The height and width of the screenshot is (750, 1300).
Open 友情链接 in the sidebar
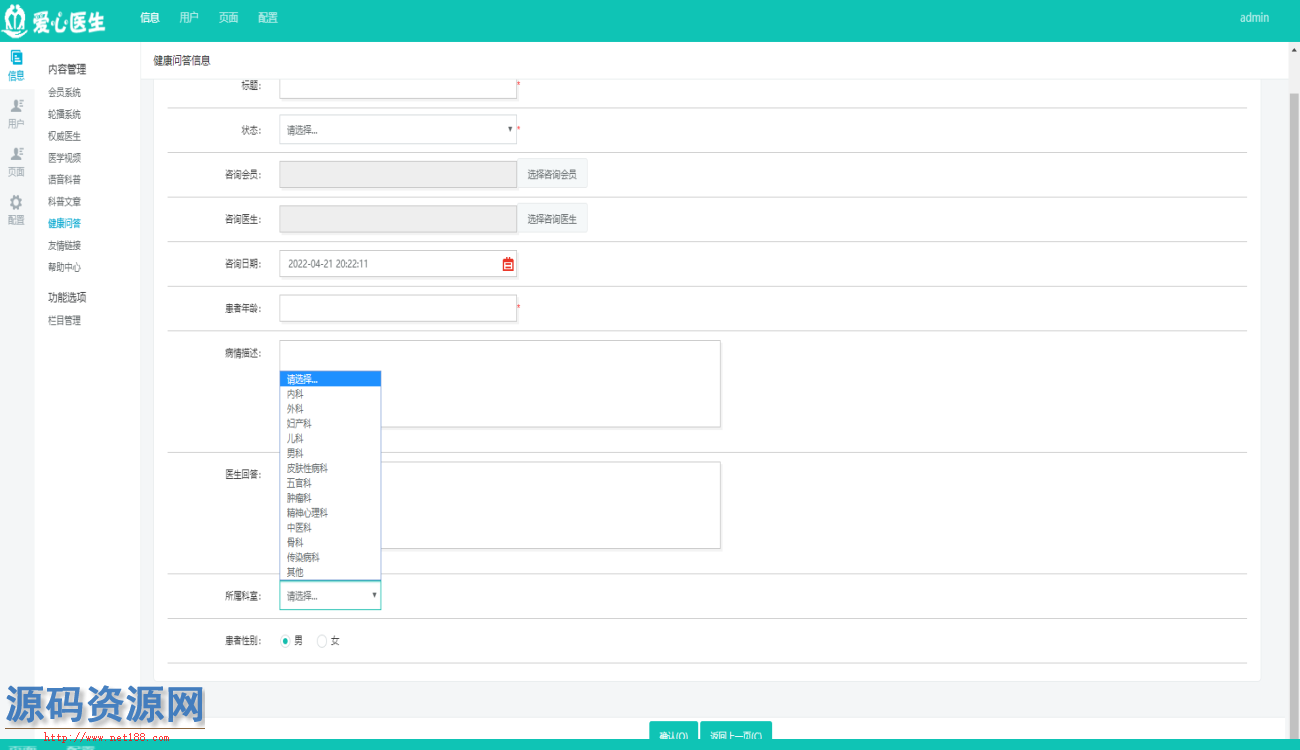(x=64, y=245)
